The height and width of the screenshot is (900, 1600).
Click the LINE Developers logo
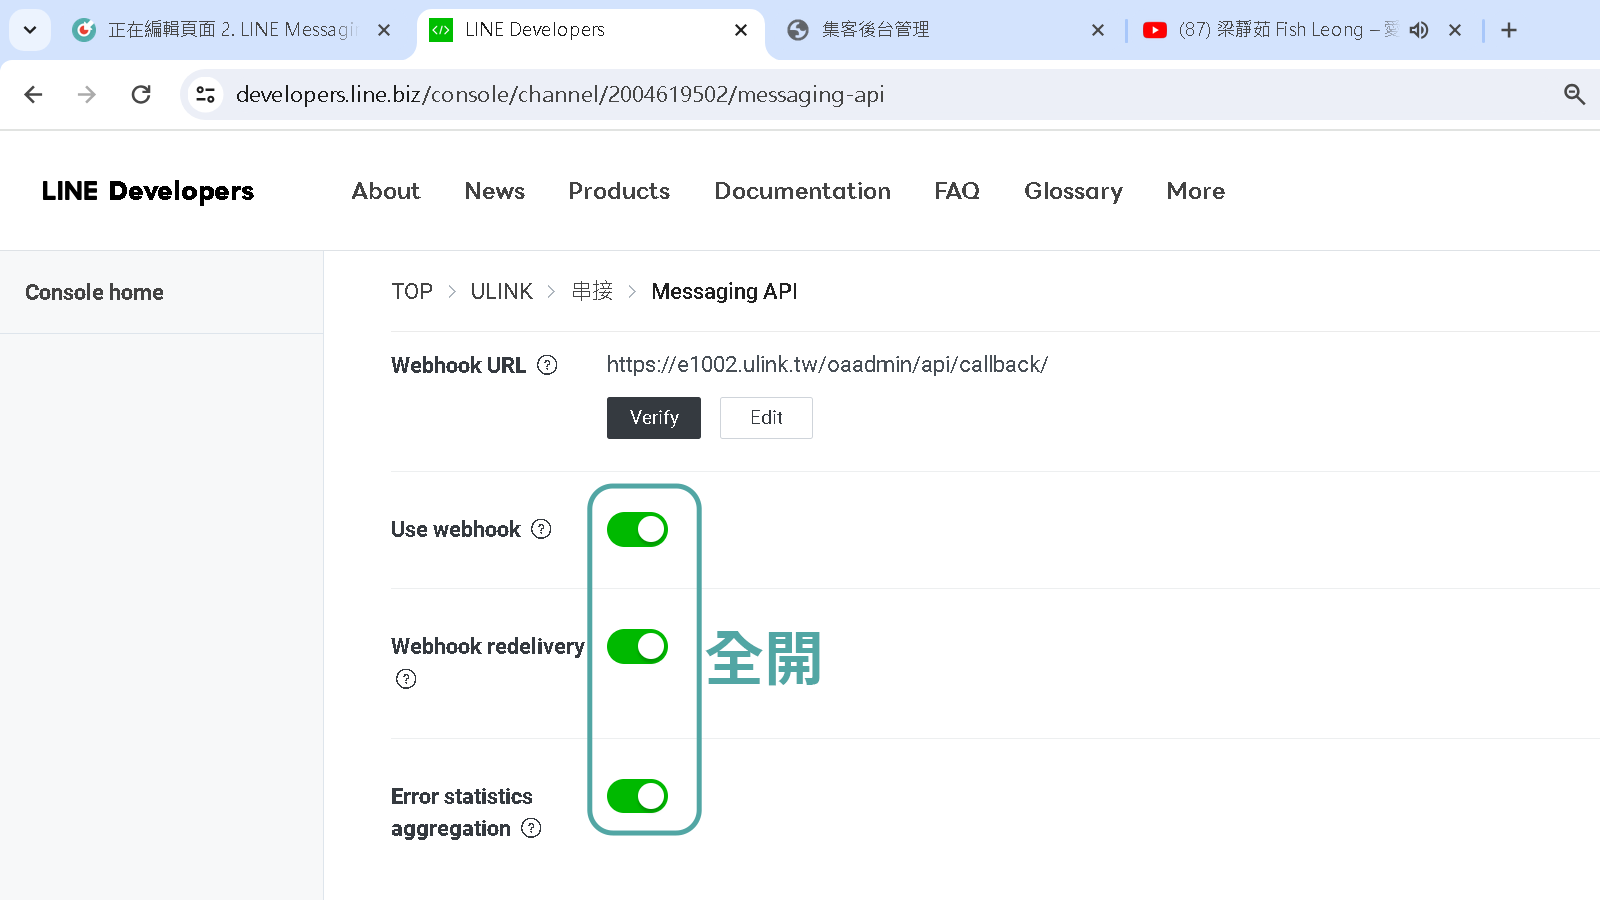tap(148, 191)
